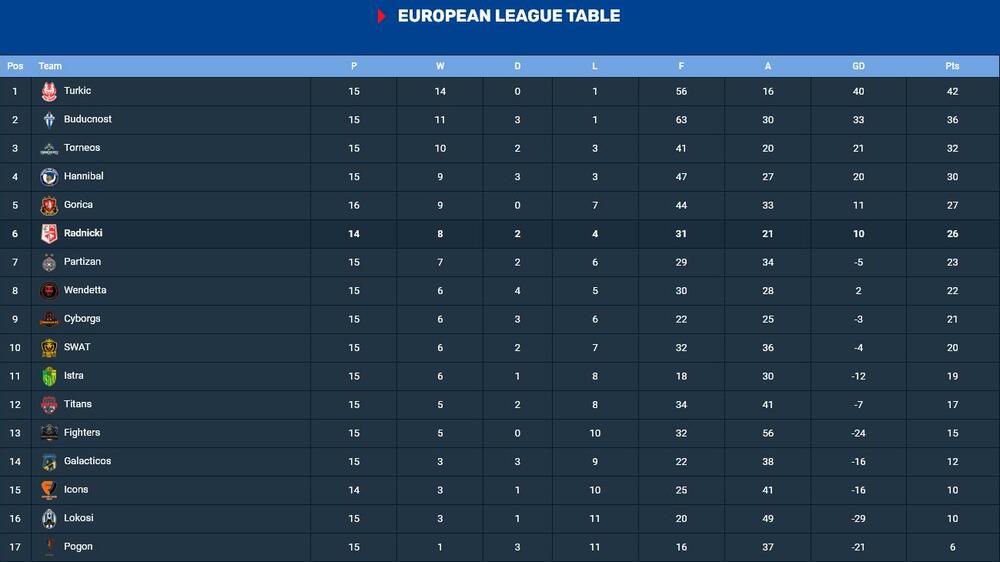
Task: Click the Hannibal team badge icon
Action: click(x=49, y=177)
